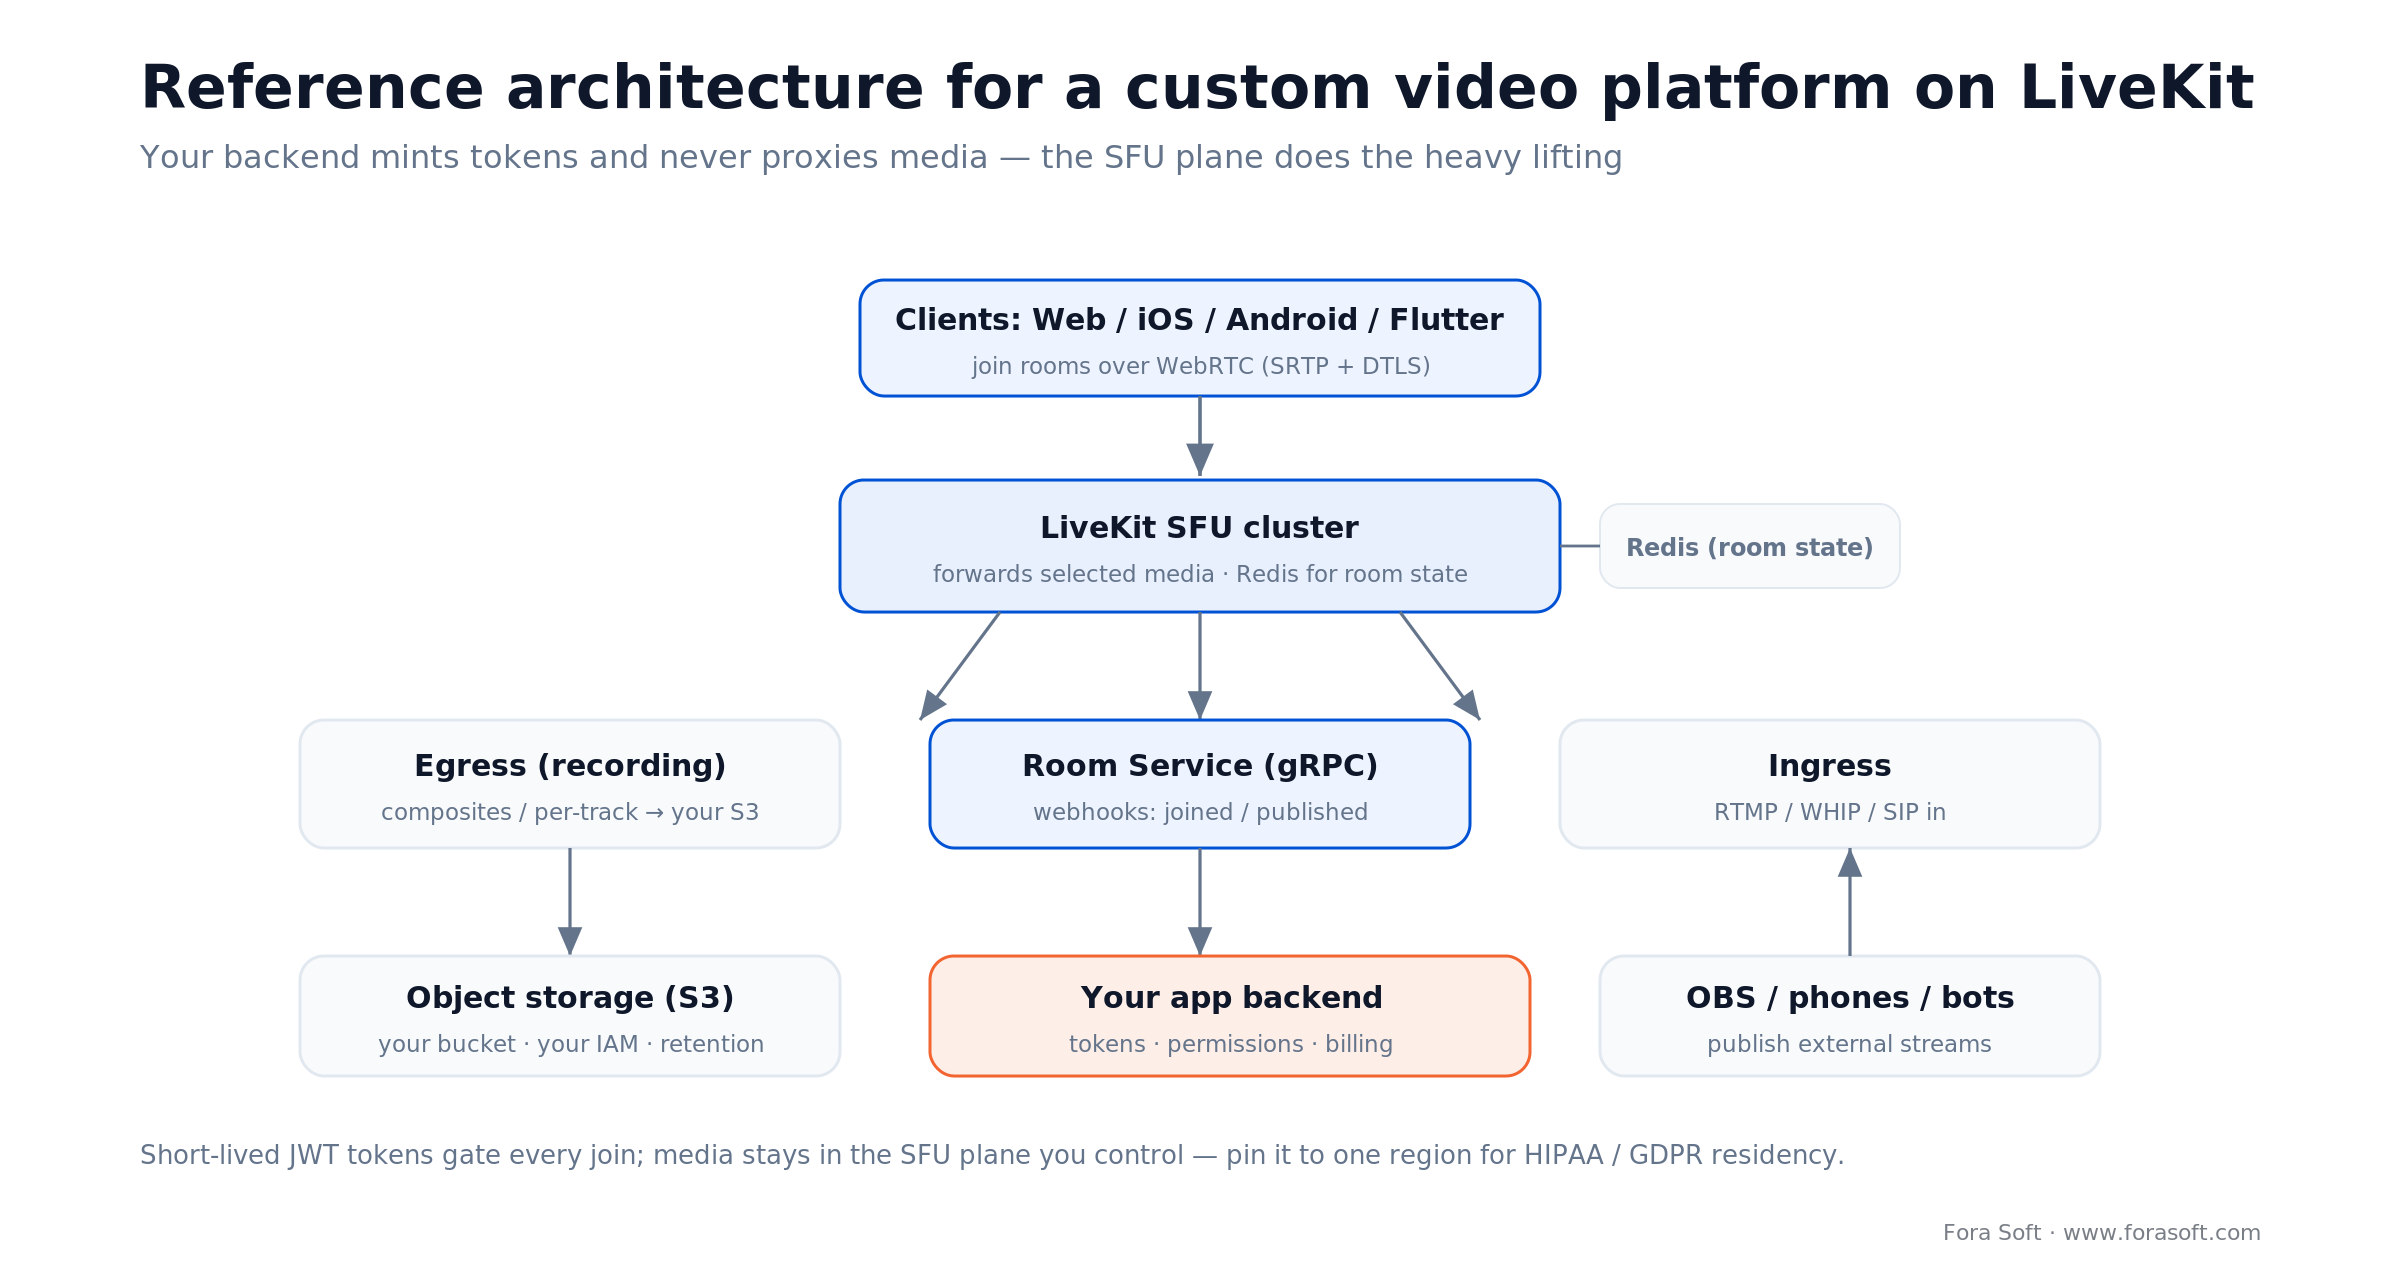The width and height of the screenshot is (2400, 1280).
Task: Click the LiveKit SFU cluster box
Action: tap(1200, 546)
